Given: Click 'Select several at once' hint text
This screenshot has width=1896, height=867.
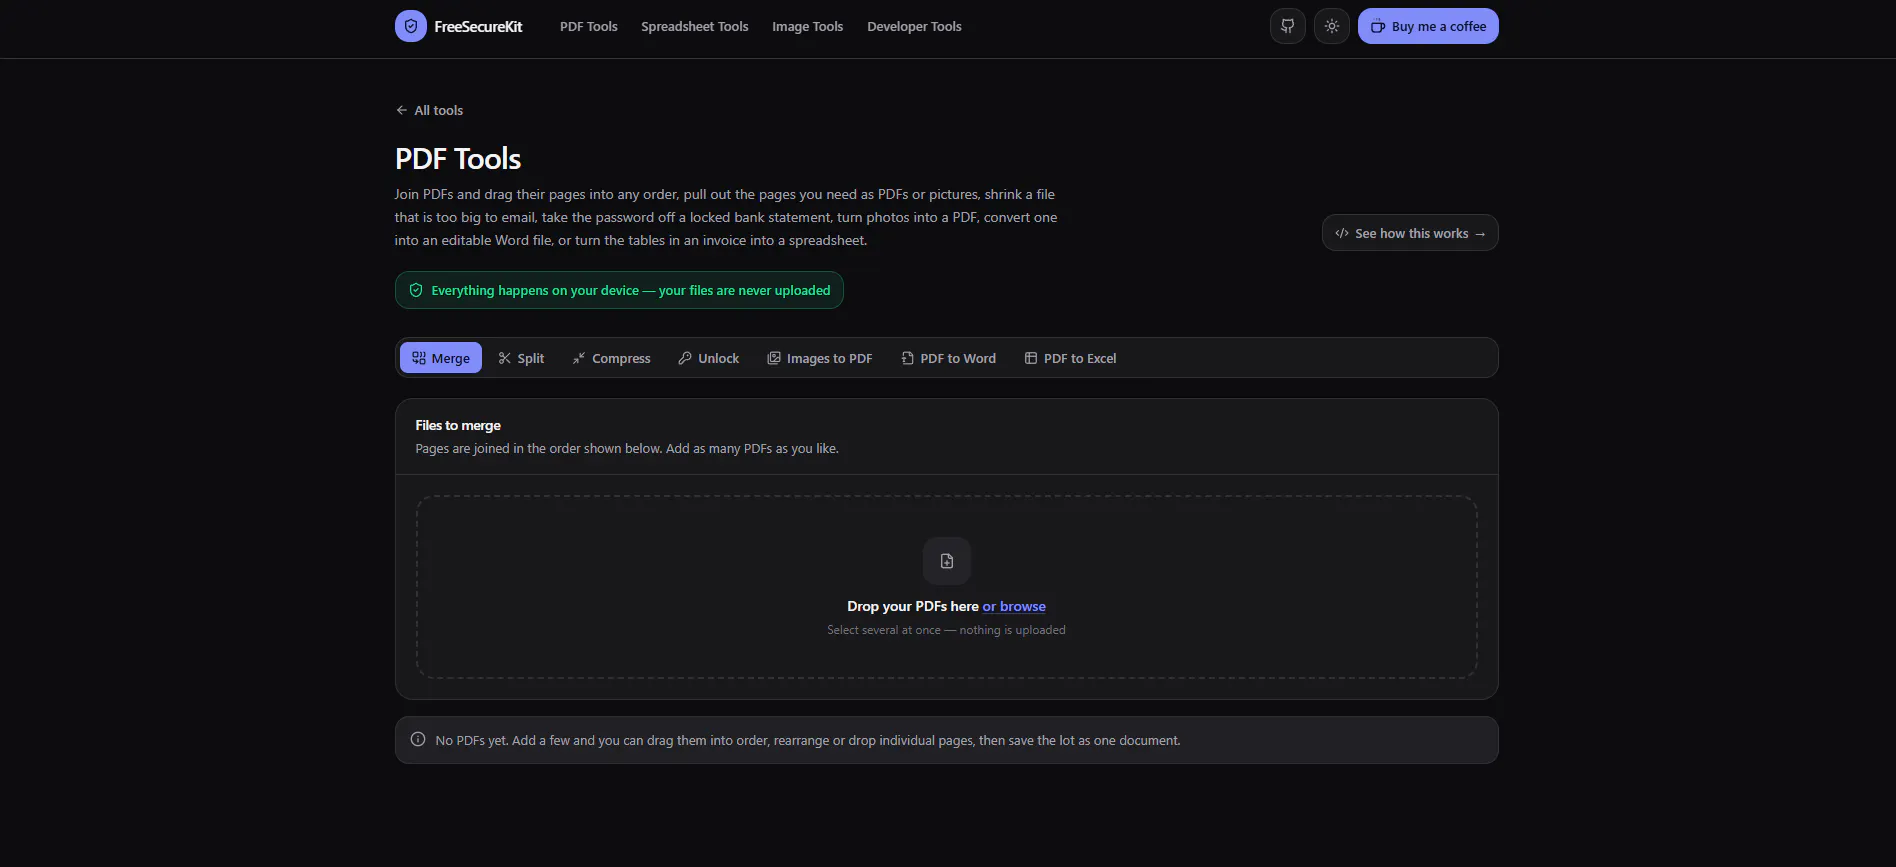Looking at the screenshot, I should tap(946, 630).
